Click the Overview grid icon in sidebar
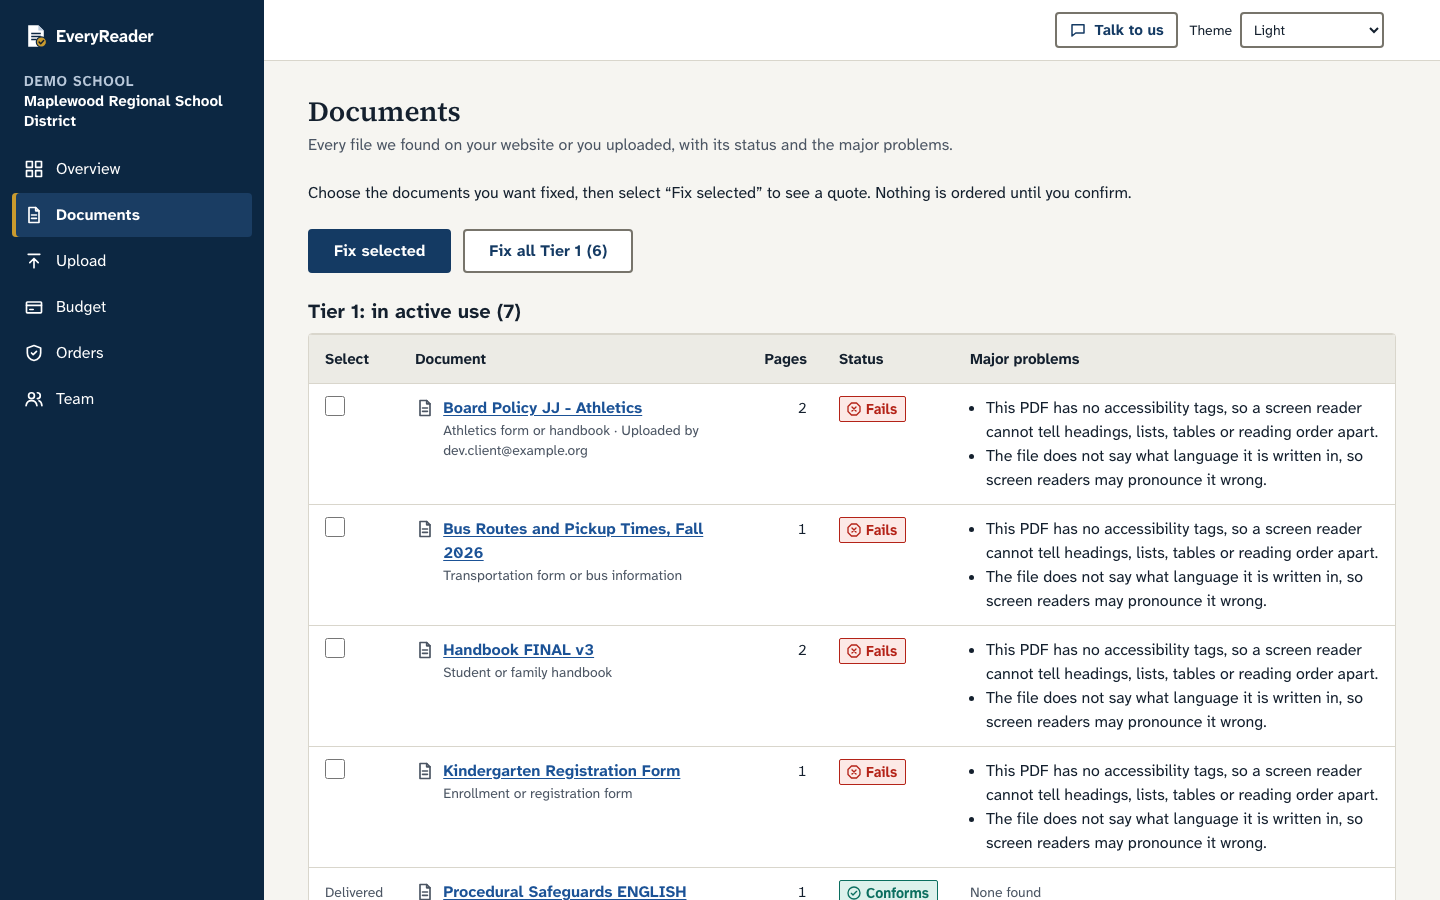 pyautogui.click(x=34, y=169)
